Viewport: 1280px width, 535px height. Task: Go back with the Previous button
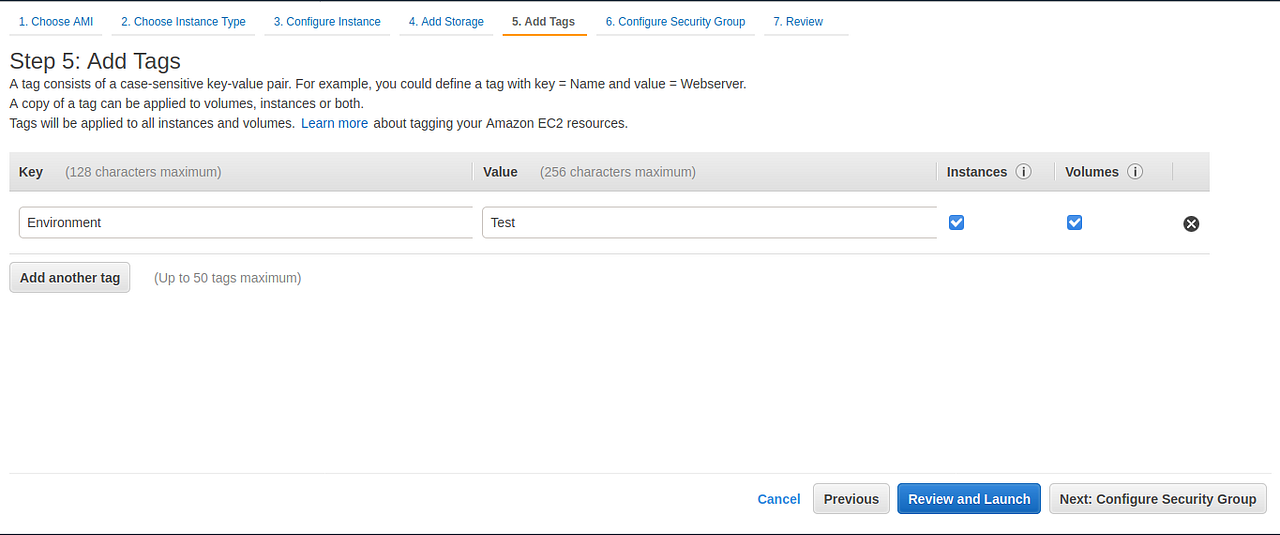(851, 499)
